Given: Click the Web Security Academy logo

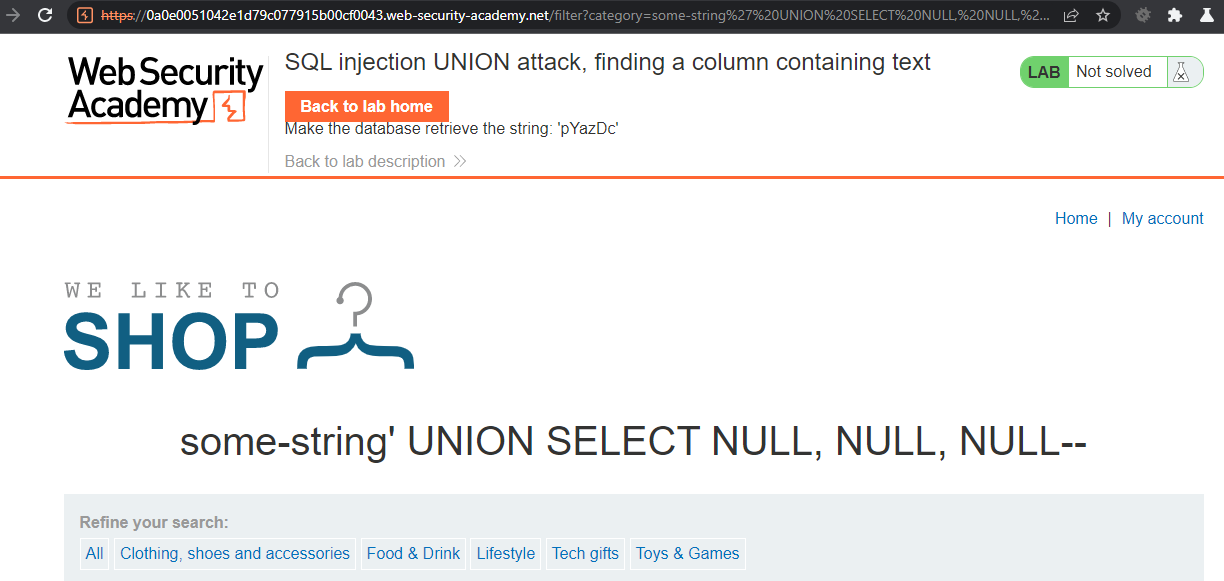Looking at the screenshot, I should tap(165, 90).
